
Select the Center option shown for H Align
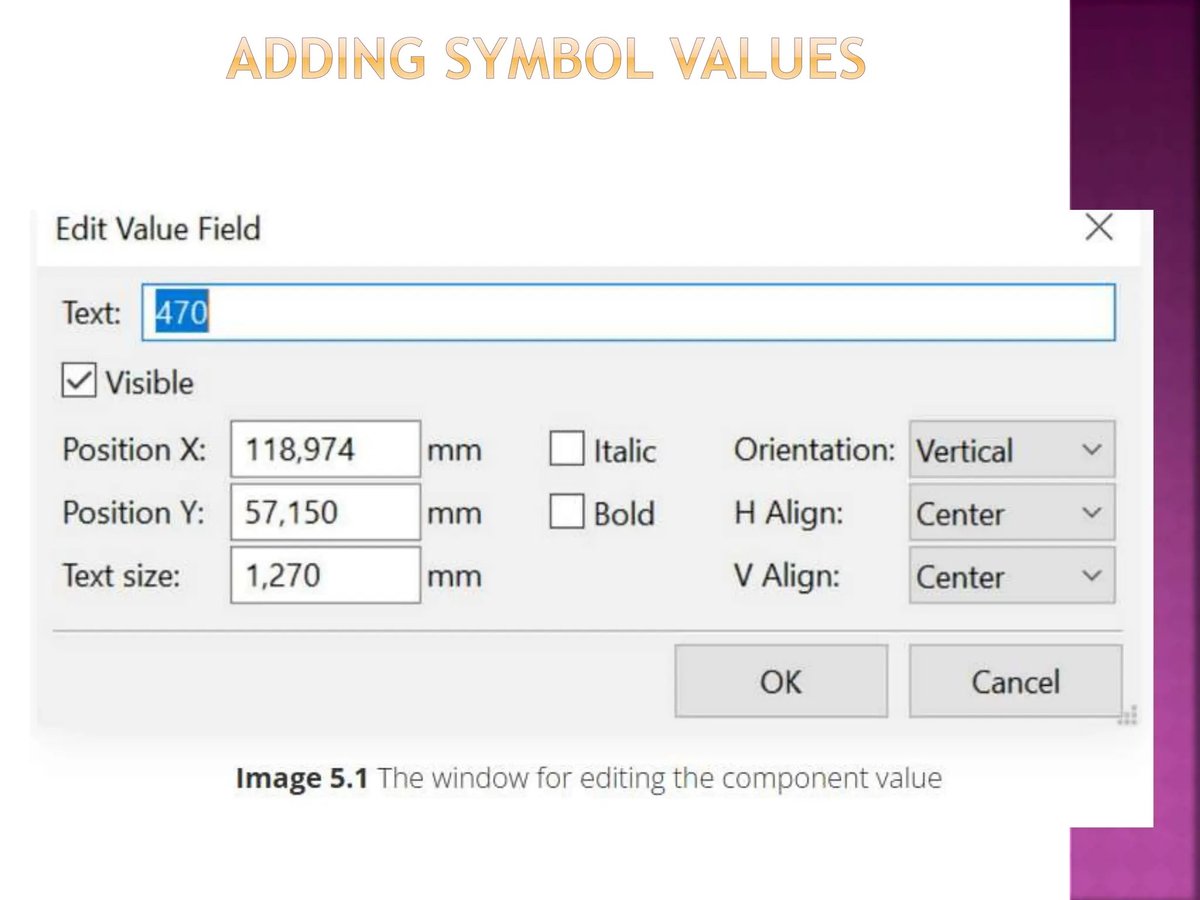(960, 513)
